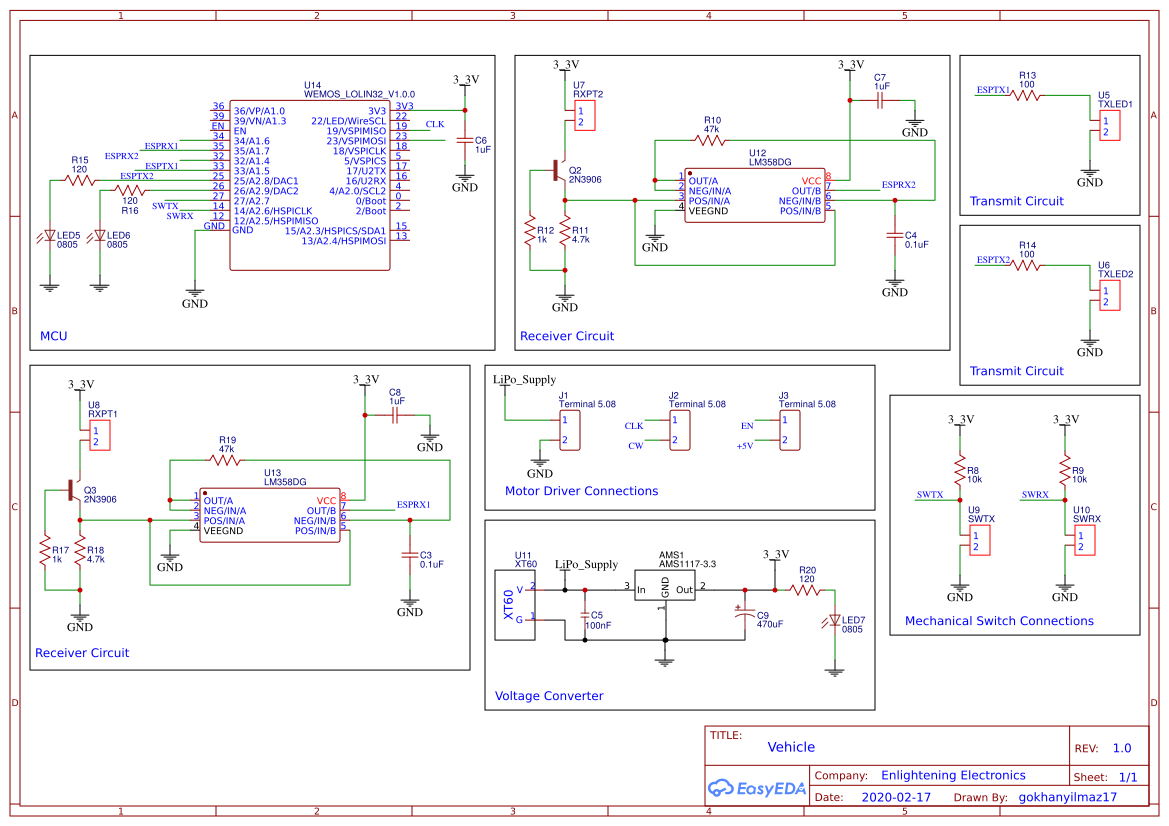
Task: Click the Vehicle title text
Action: (791, 747)
